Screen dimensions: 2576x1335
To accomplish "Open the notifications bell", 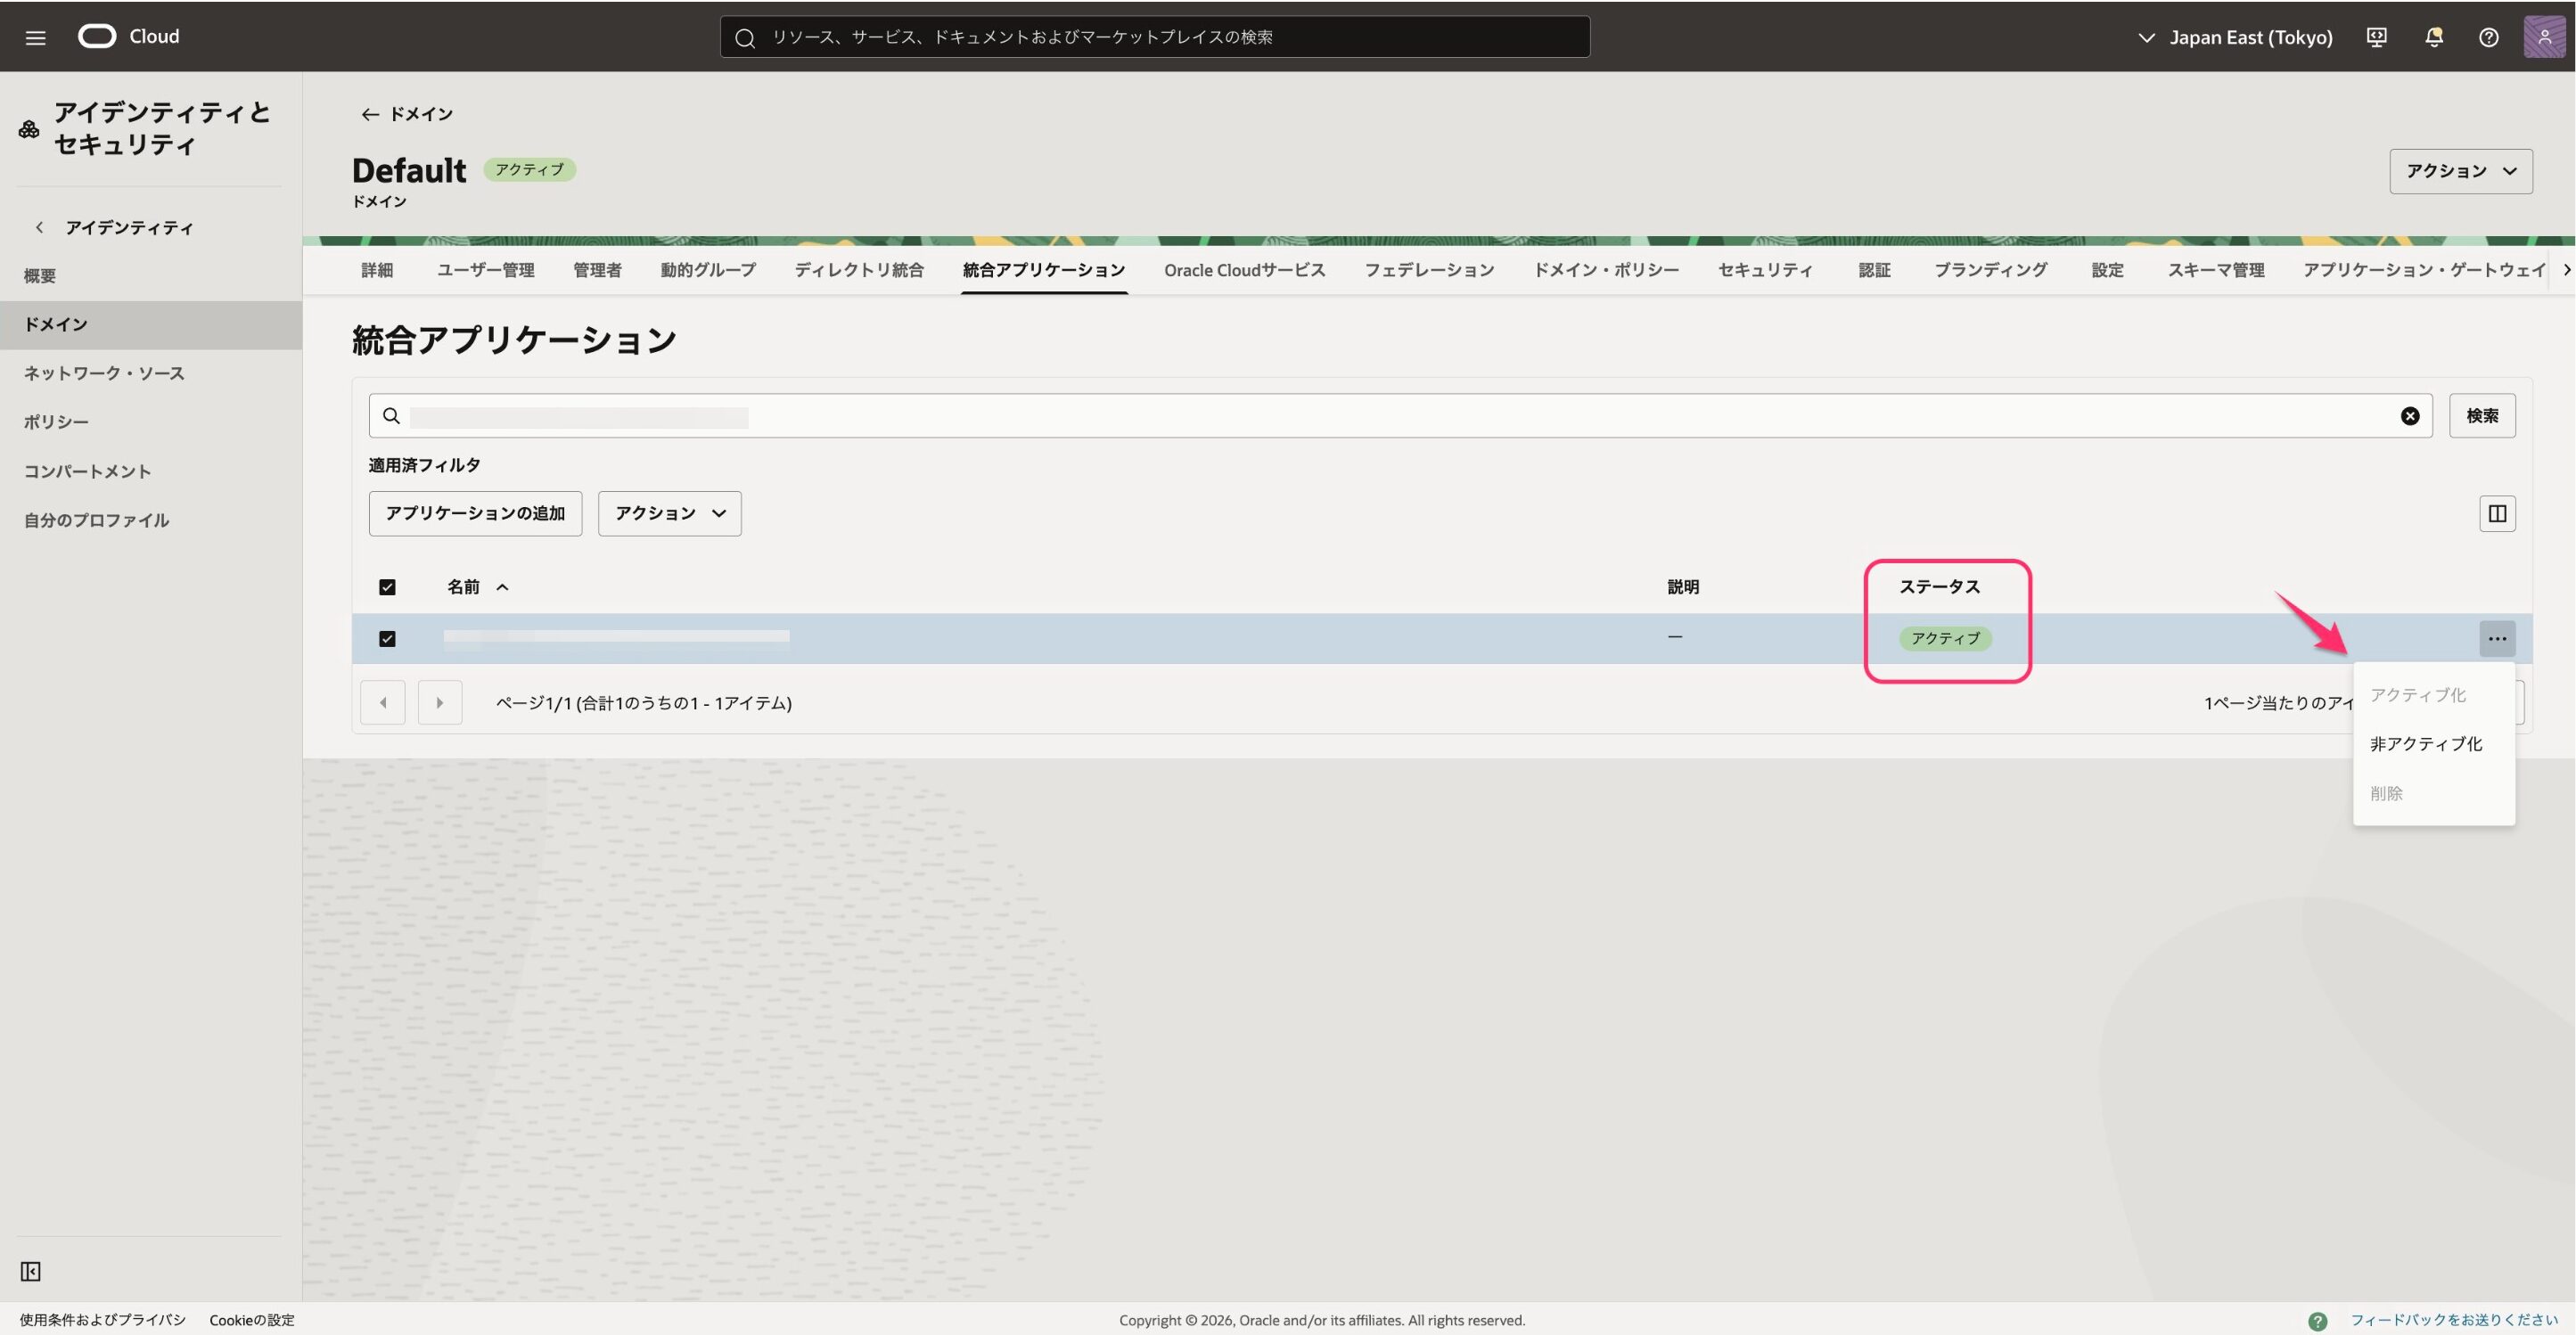I will (x=2432, y=36).
